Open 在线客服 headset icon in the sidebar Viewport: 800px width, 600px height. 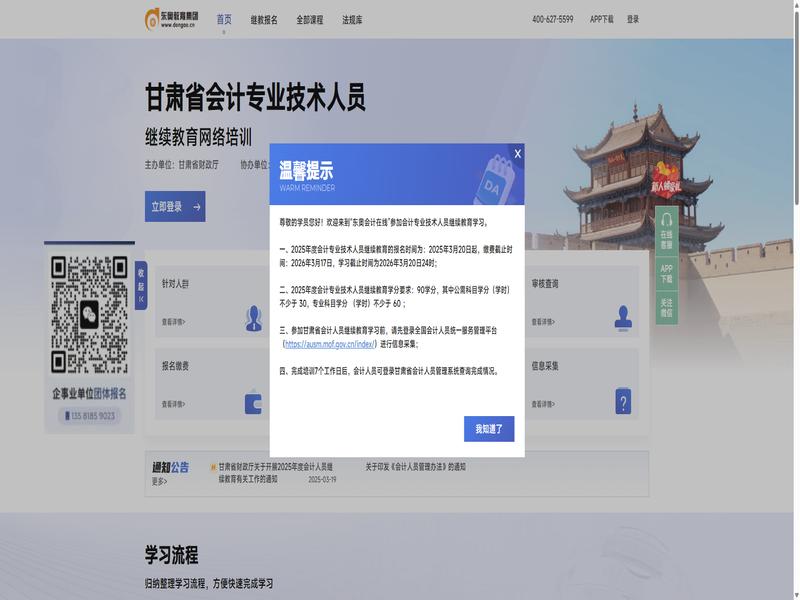667,220
